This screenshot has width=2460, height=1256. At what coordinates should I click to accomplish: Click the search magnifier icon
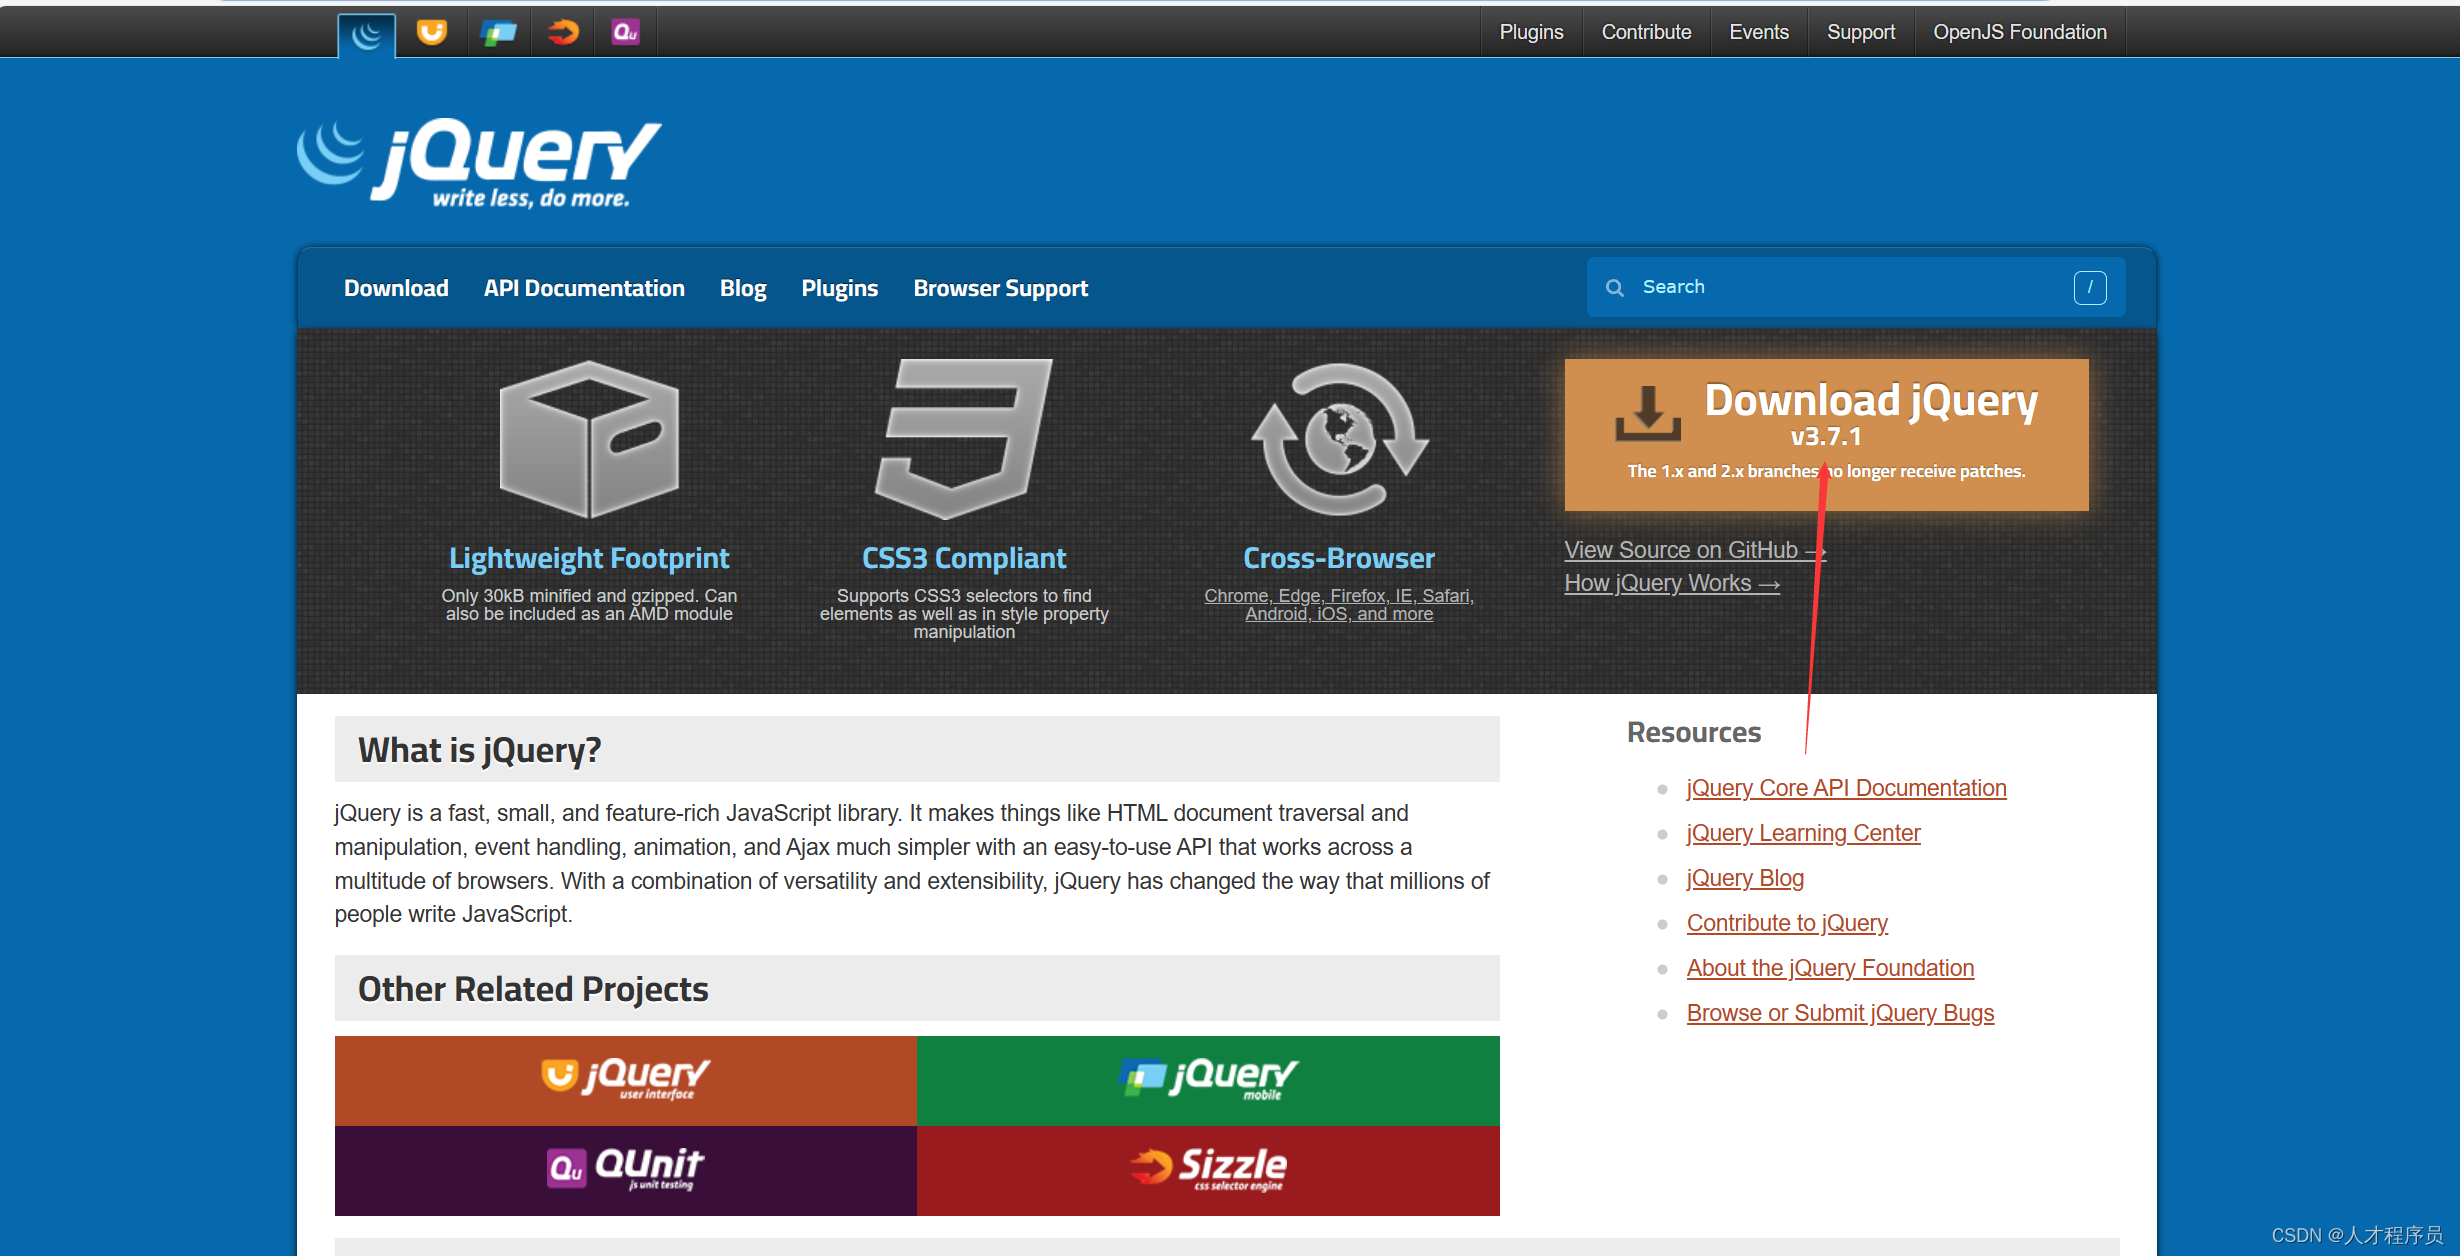[1615, 288]
